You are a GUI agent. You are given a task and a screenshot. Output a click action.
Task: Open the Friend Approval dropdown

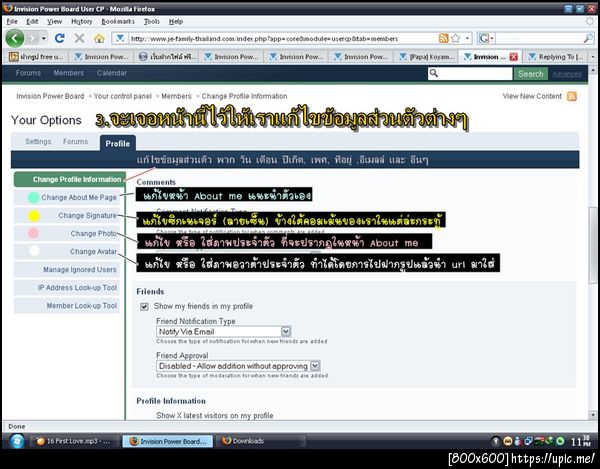238,366
